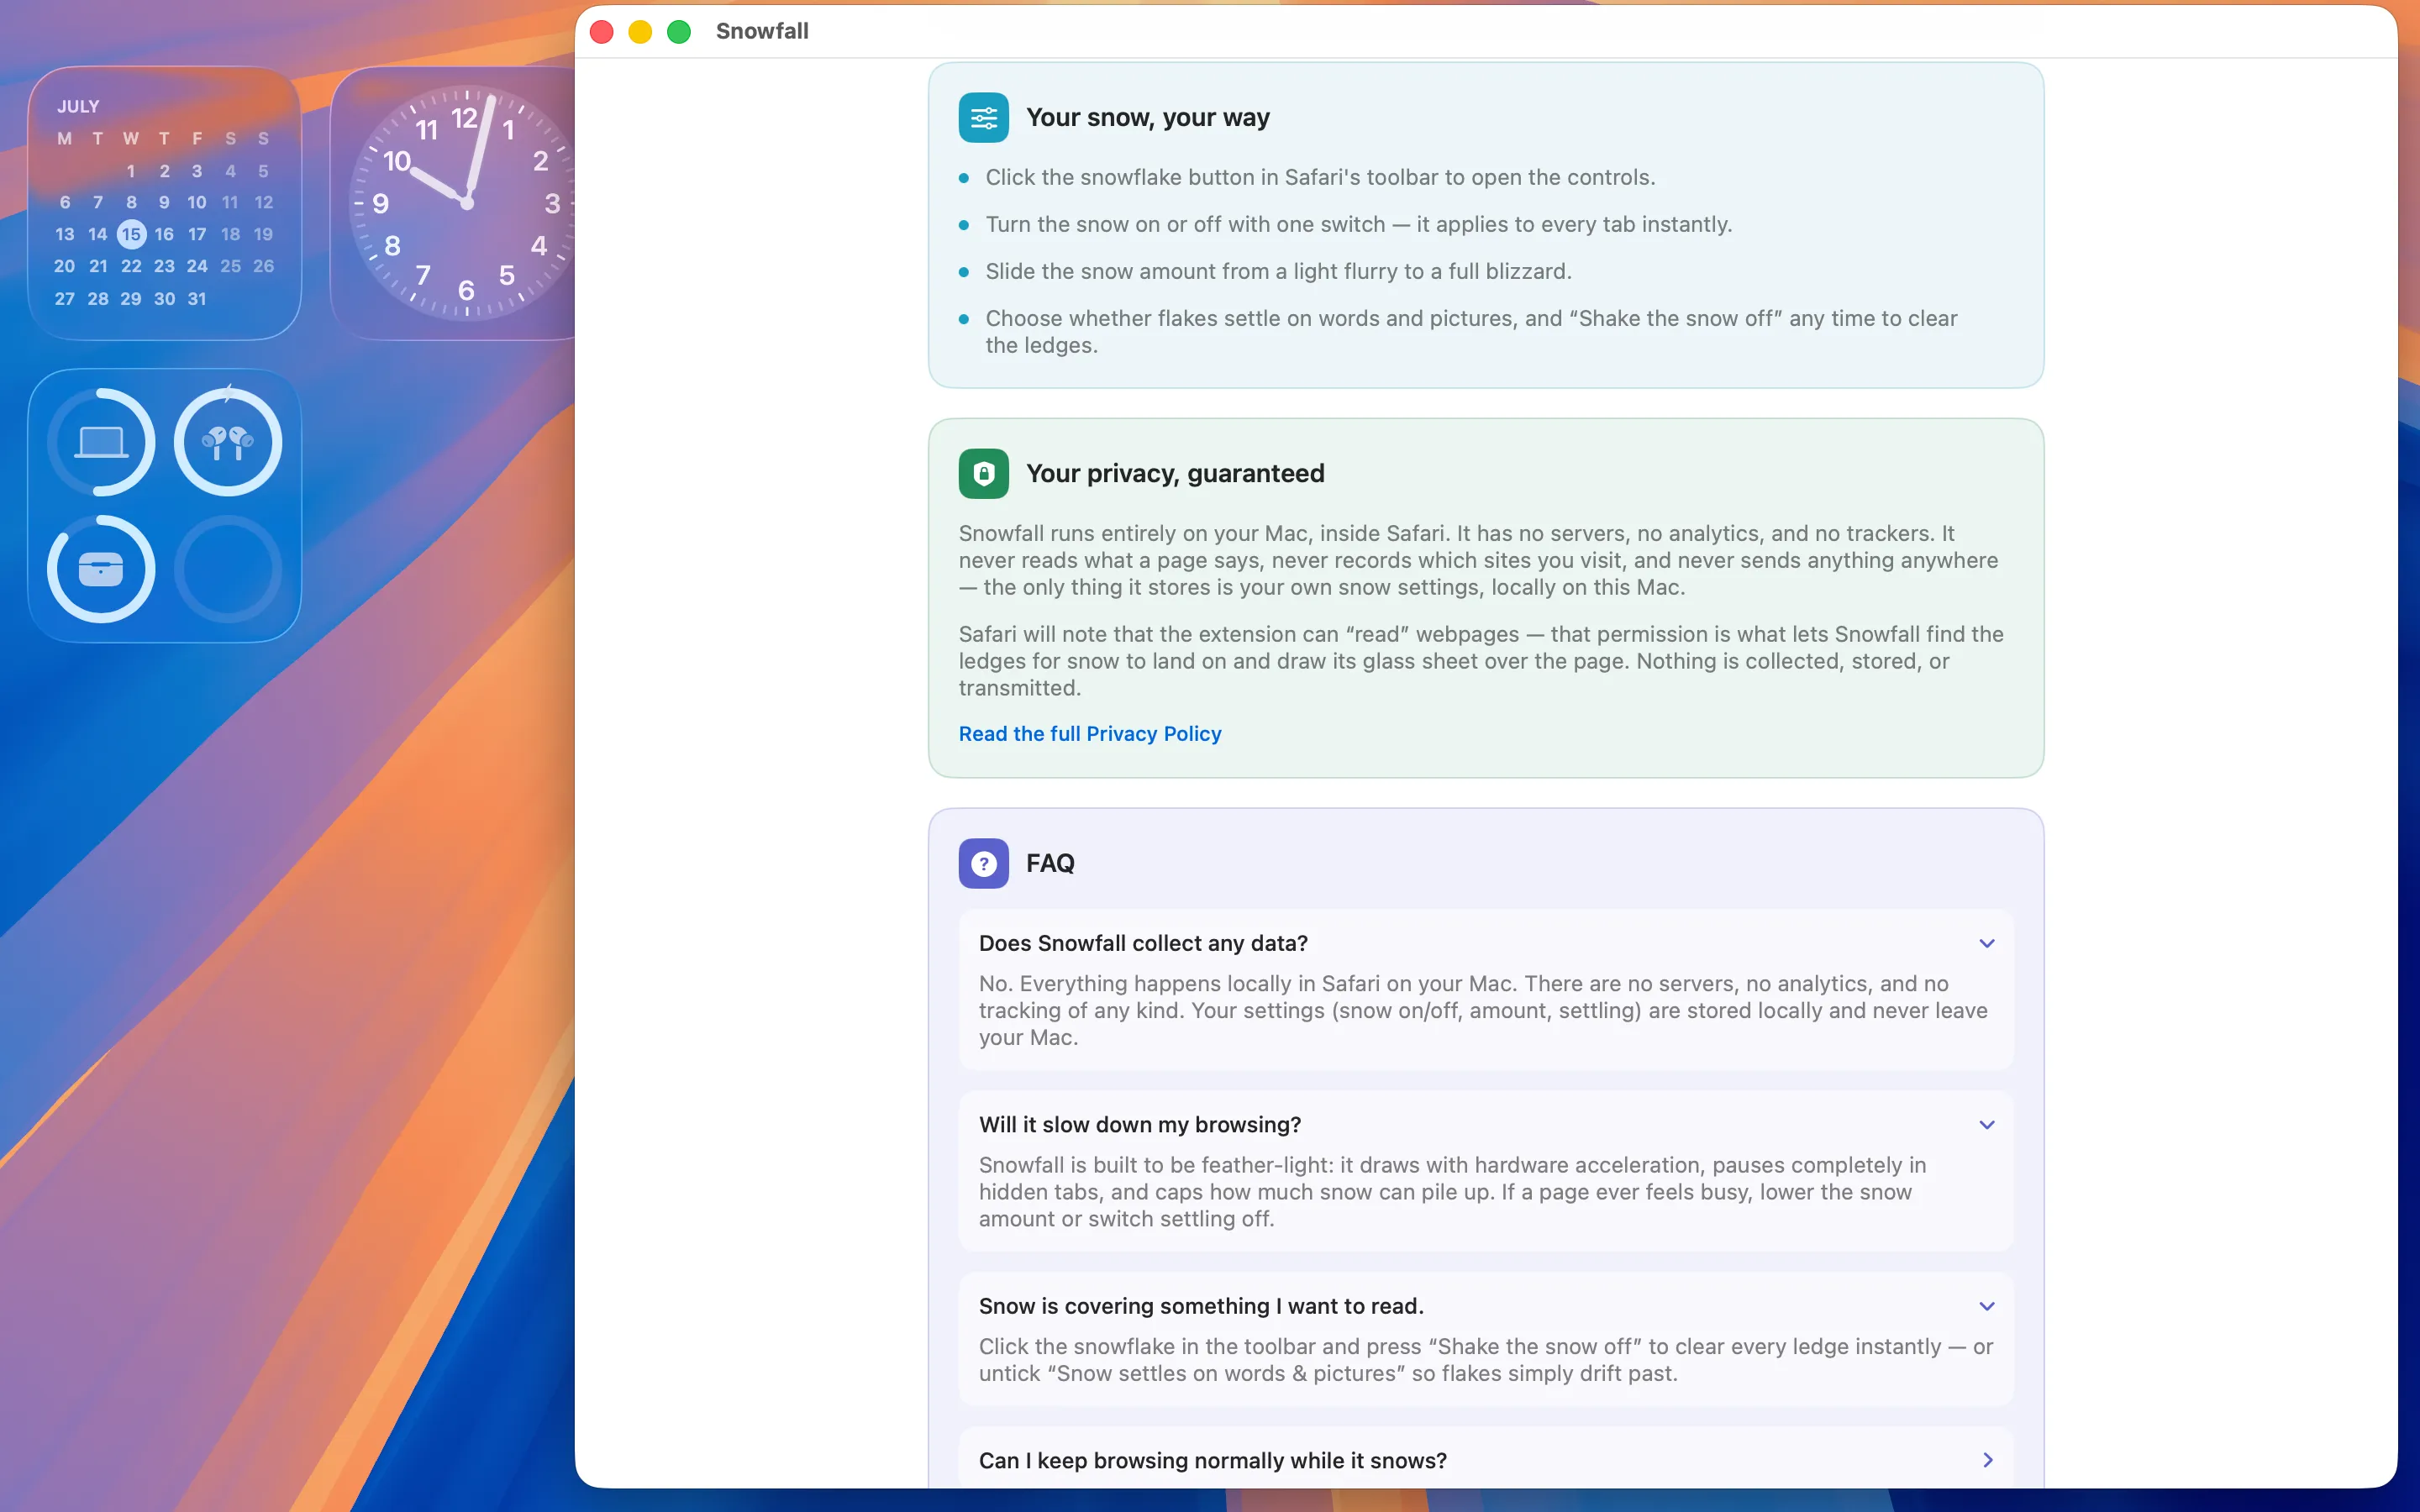Click the bullet about Shake the snow off
The image size is (2420, 1512).
pos(1471,331)
